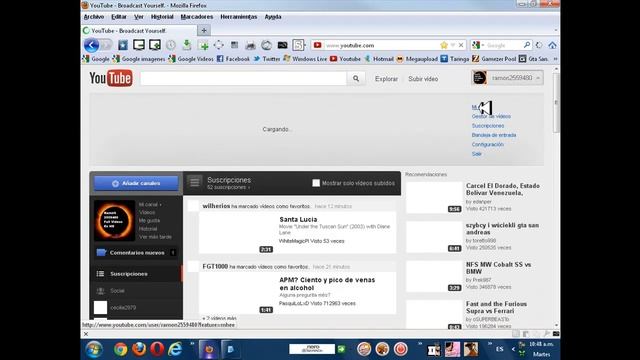This screenshot has width=640, height=360.
Task: Click the Firefox back arrow button
Action: click(x=91, y=45)
